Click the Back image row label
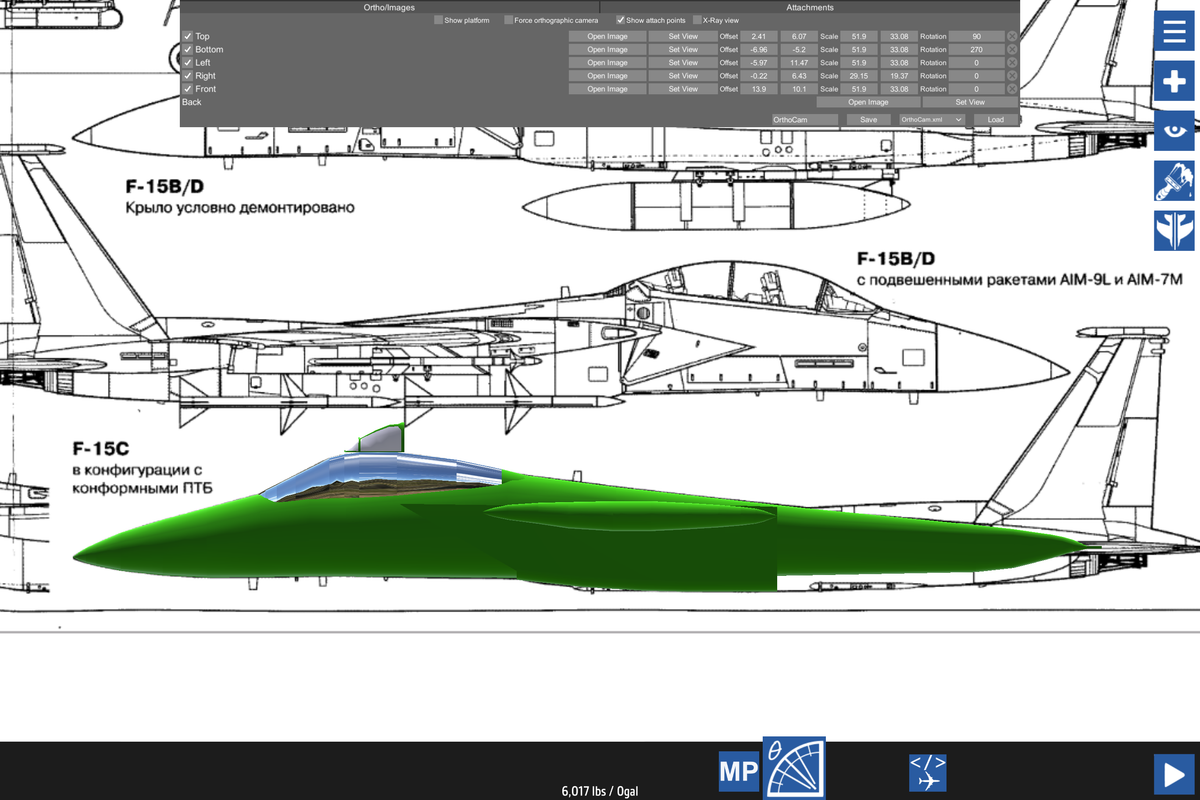This screenshot has height=800, width=1200. click(191, 102)
